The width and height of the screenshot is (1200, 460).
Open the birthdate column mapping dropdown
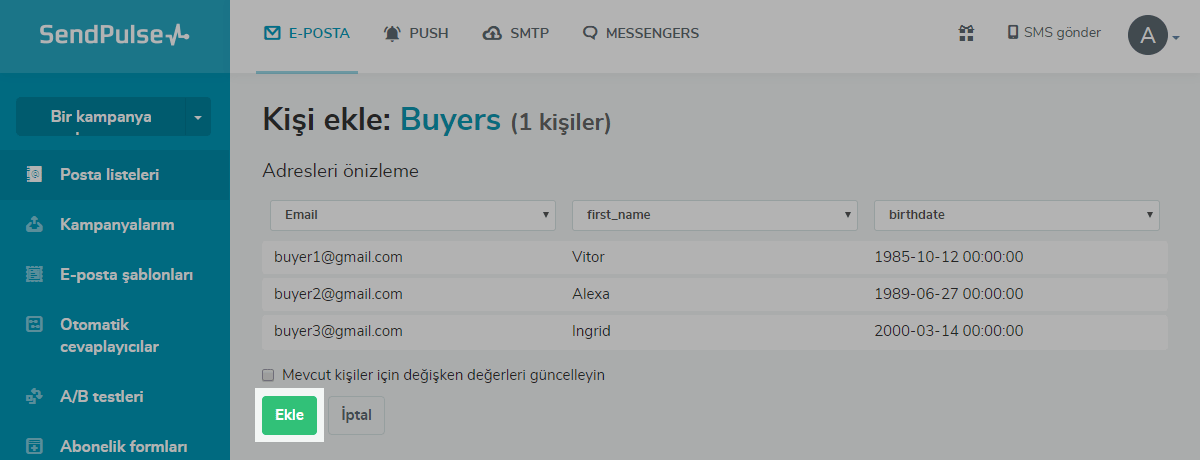pos(1016,214)
